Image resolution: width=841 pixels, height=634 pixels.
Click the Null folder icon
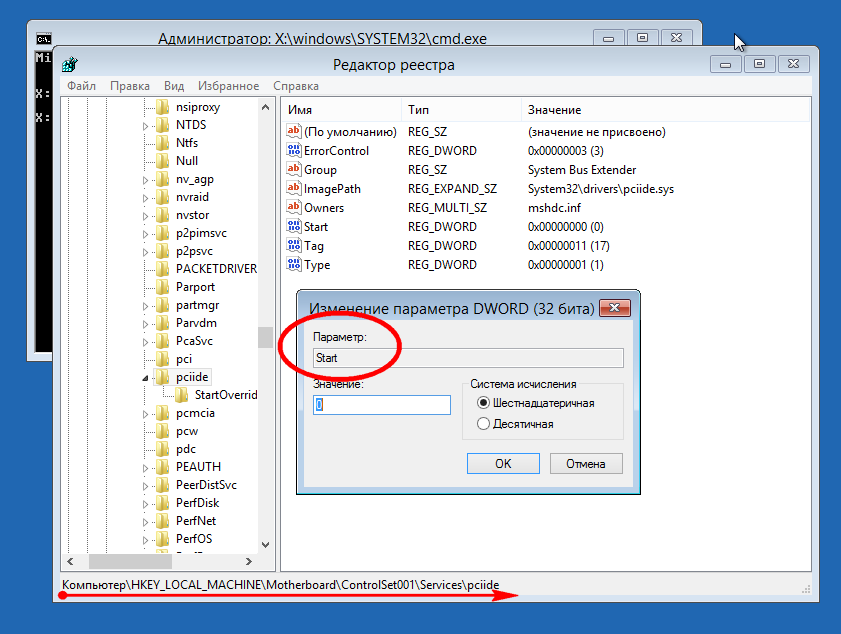(x=163, y=161)
